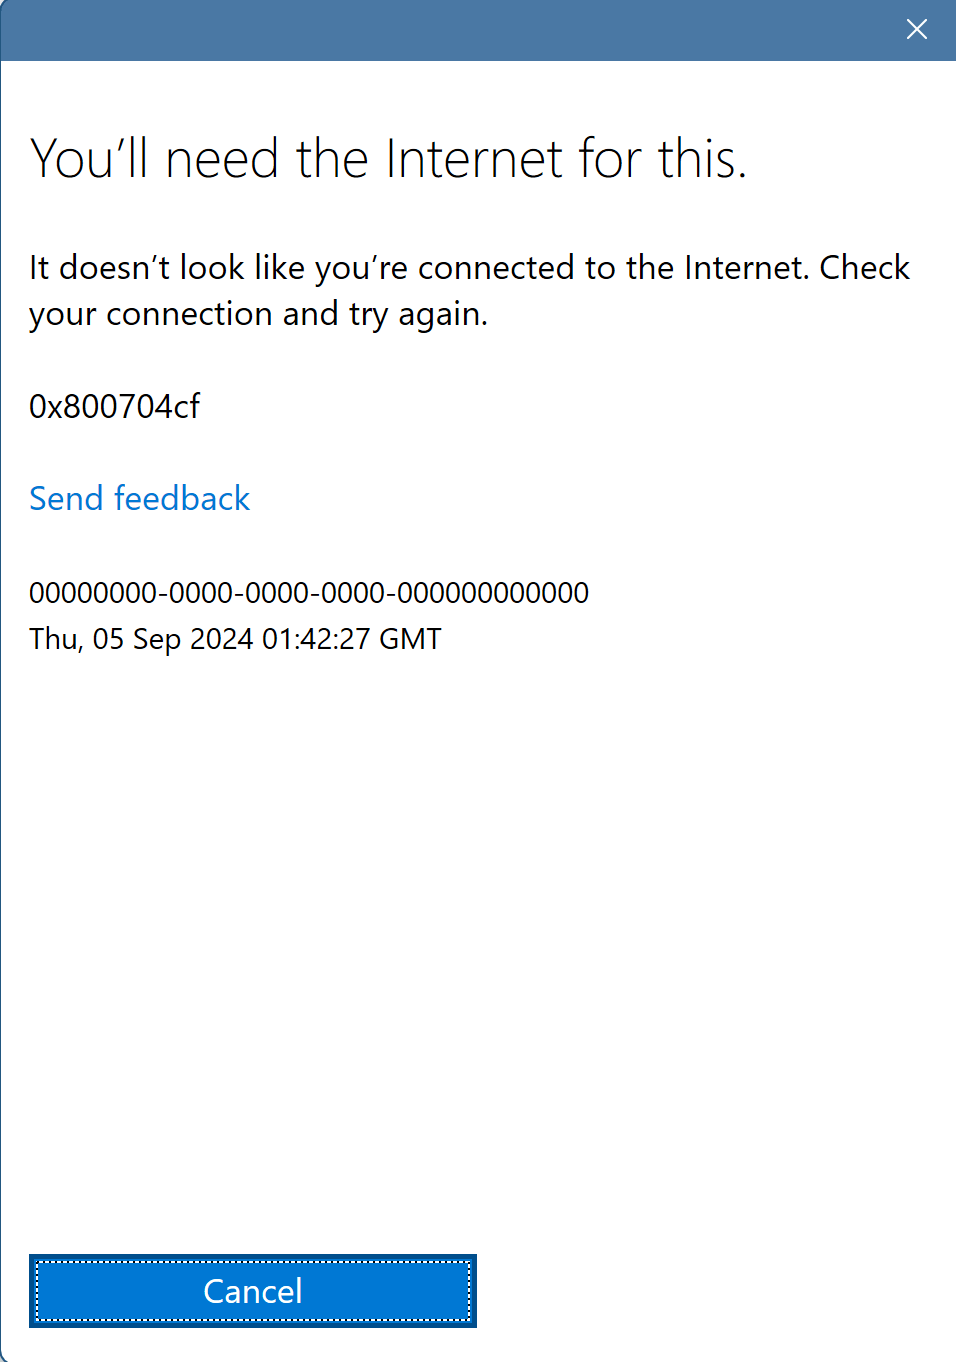Click the all-zeros correlation ID text
The image size is (956, 1362).
tap(309, 593)
